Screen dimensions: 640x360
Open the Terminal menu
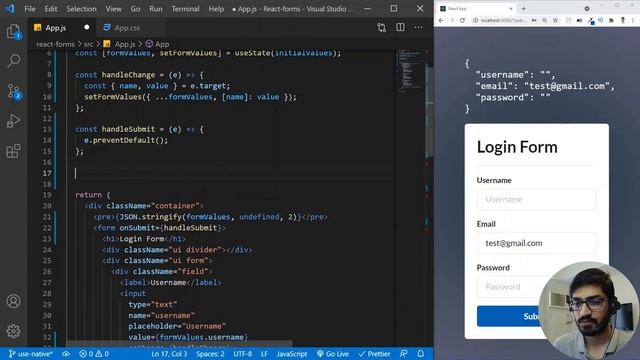click(185, 9)
